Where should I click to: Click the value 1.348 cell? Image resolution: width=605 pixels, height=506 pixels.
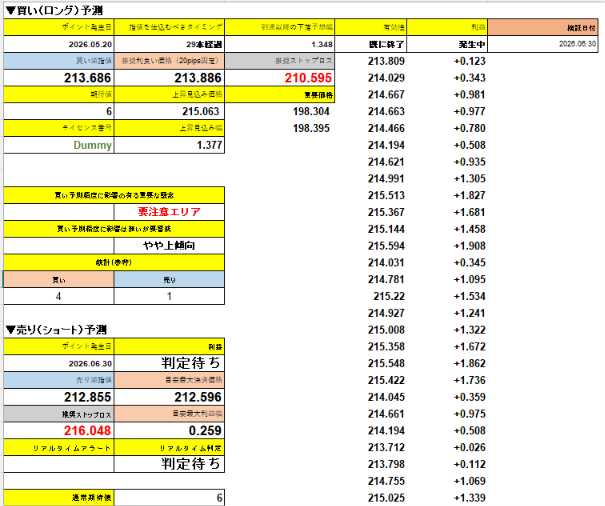(280, 44)
